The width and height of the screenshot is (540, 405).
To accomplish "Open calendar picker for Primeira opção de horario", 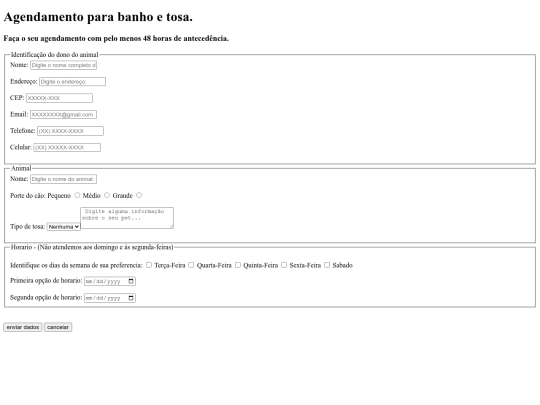I will tap(131, 281).
